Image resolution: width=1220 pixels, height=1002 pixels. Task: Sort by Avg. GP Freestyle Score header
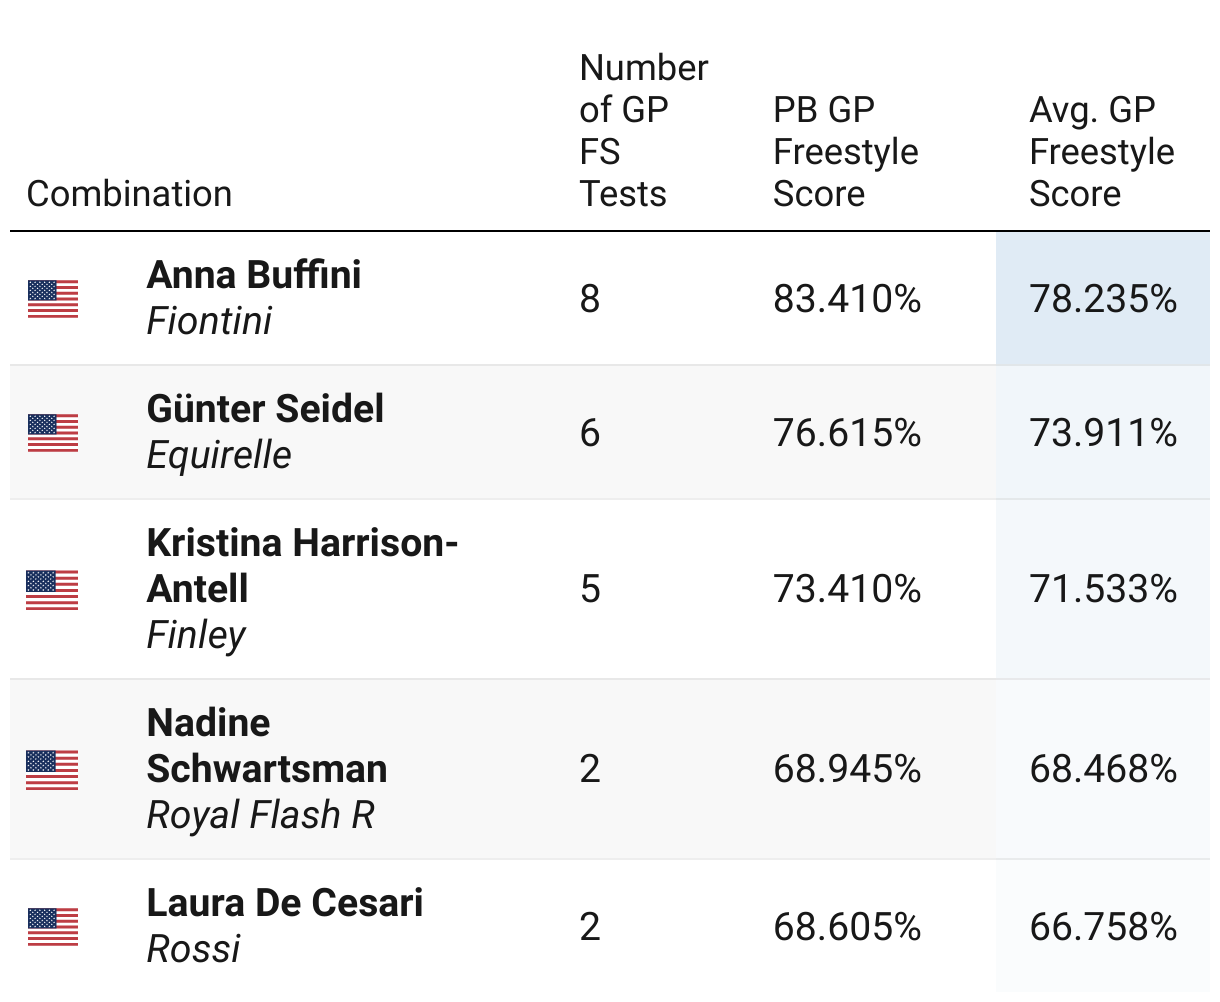(1102, 151)
